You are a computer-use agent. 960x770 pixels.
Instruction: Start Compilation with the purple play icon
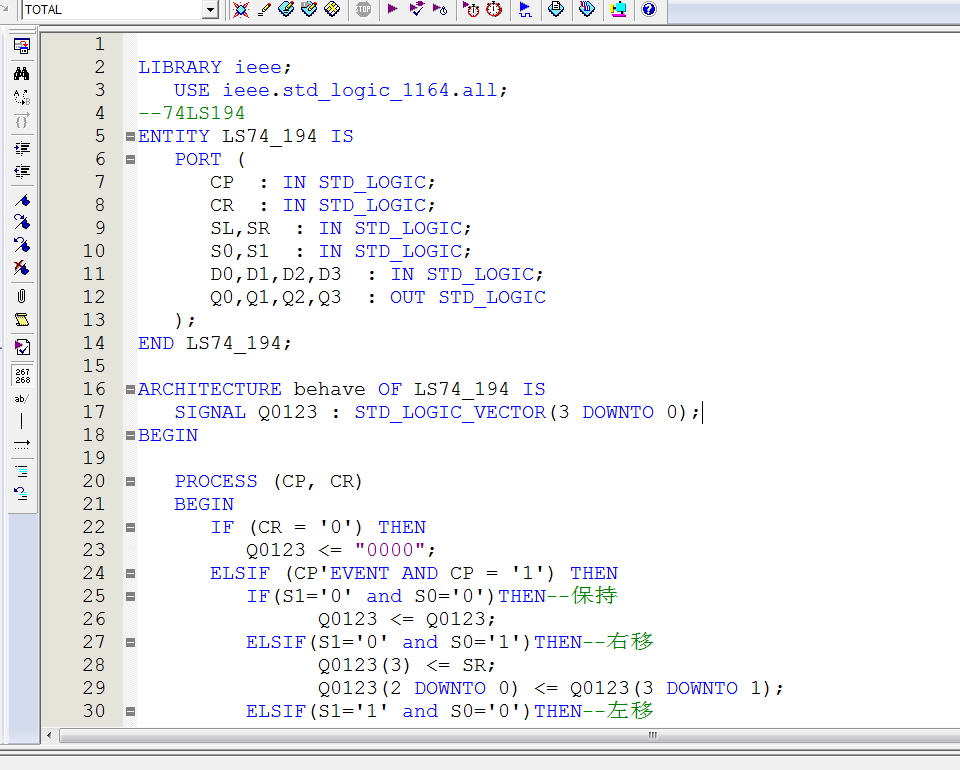(393, 9)
